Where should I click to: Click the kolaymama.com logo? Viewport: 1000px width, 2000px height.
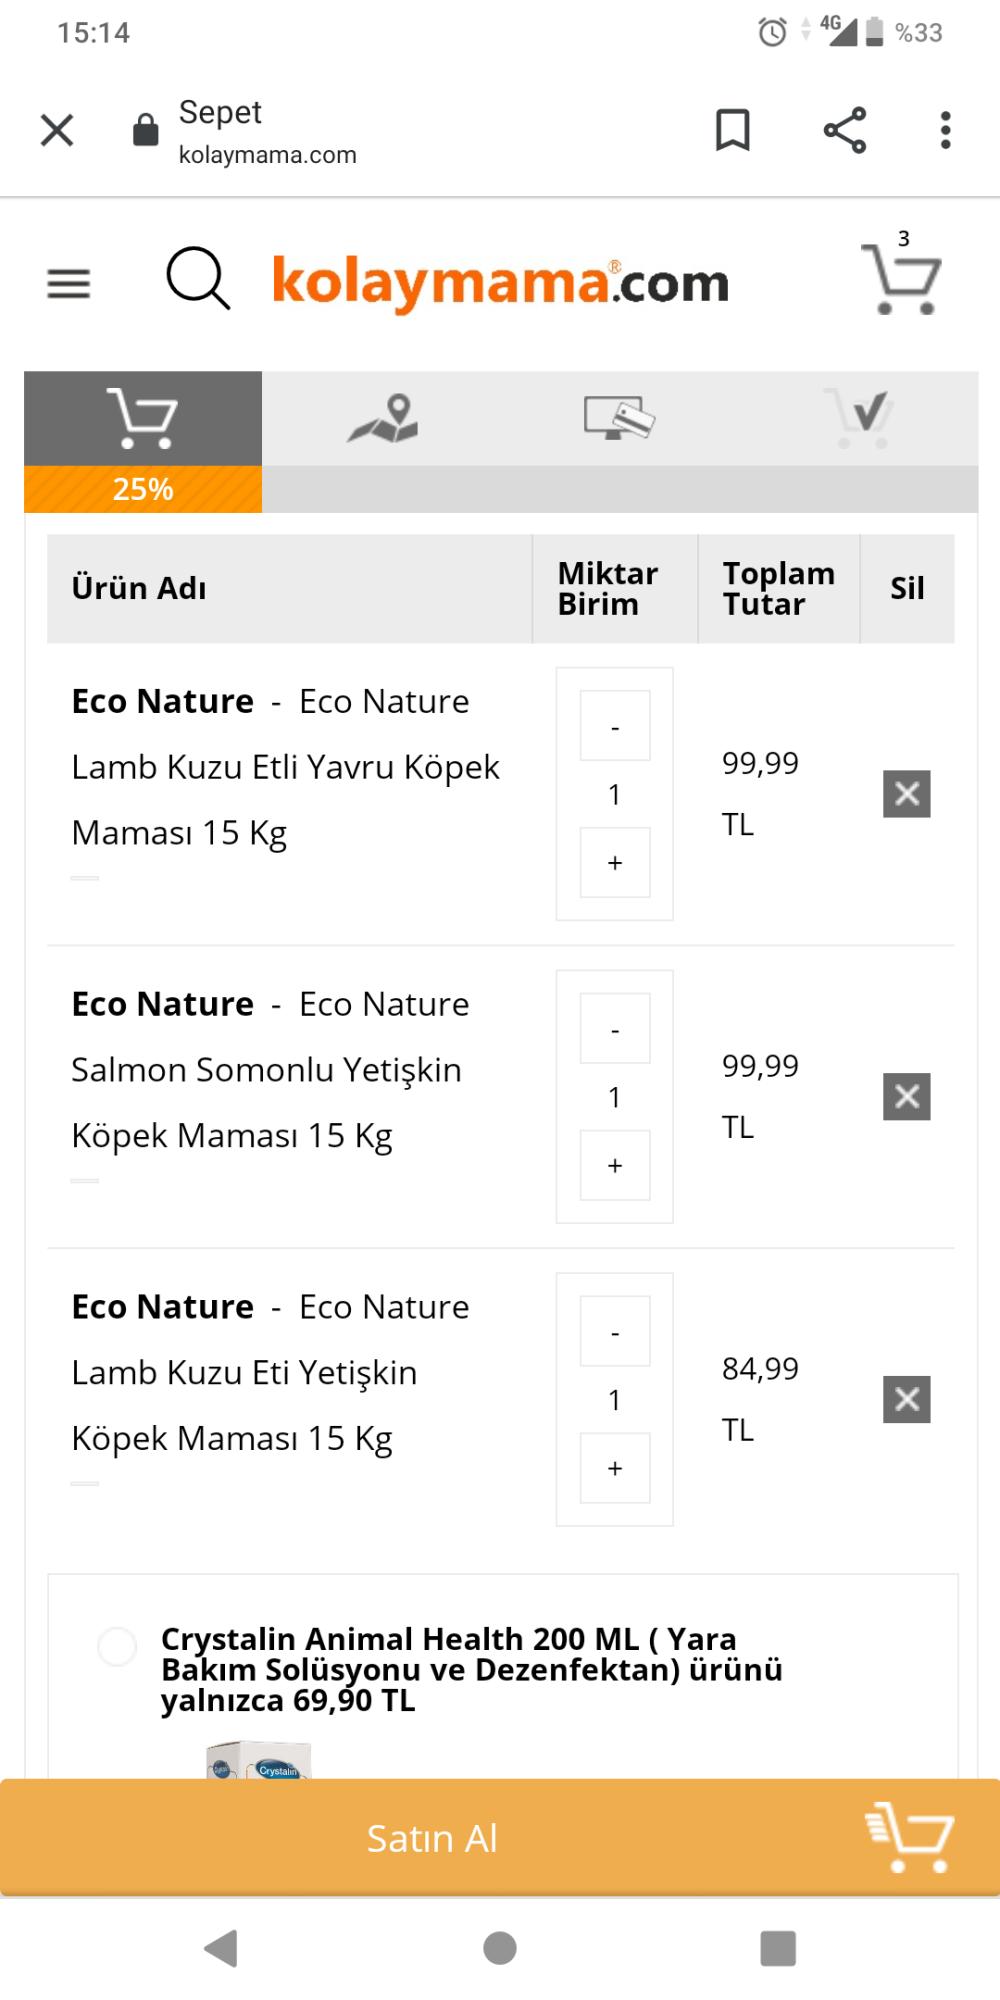click(x=500, y=281)
